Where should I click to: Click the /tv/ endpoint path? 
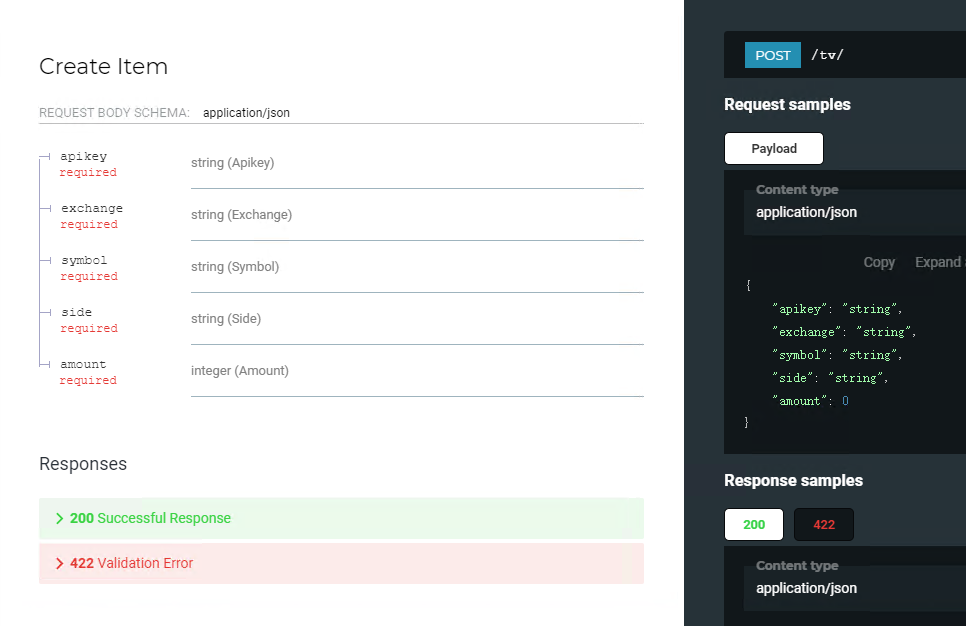tap(827, 55)
